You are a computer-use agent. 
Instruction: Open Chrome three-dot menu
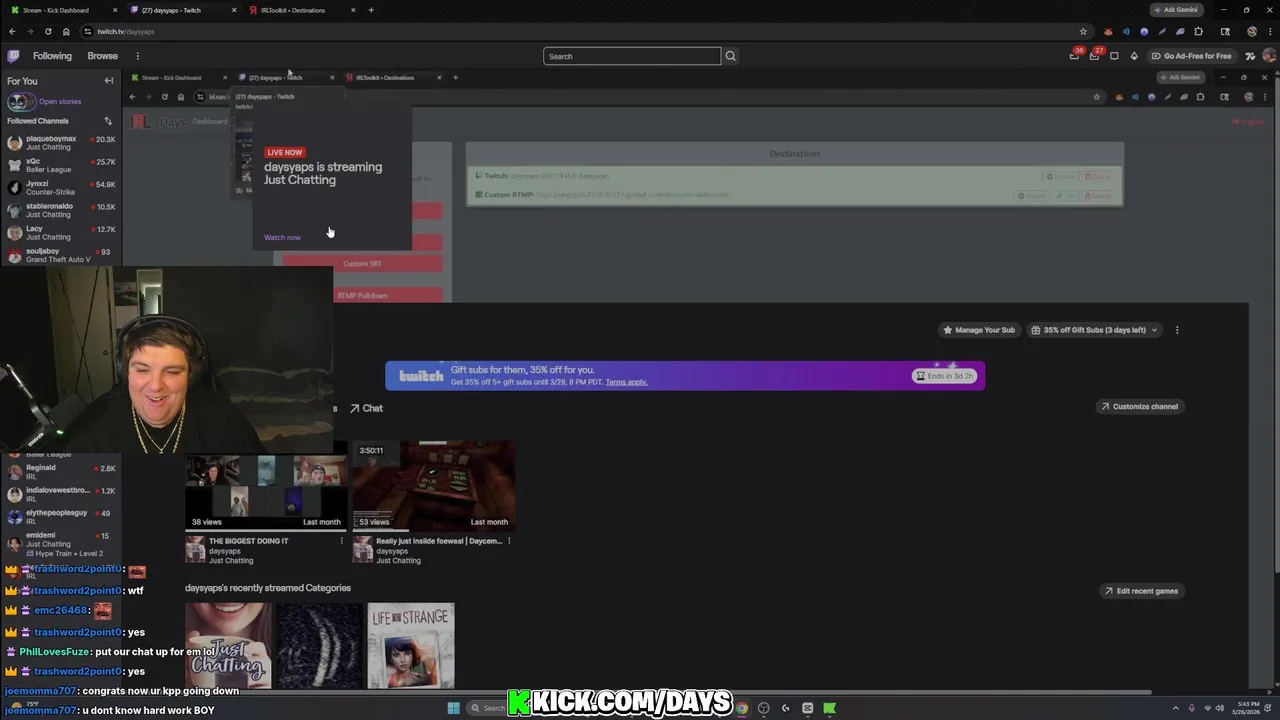[1269, 31]
